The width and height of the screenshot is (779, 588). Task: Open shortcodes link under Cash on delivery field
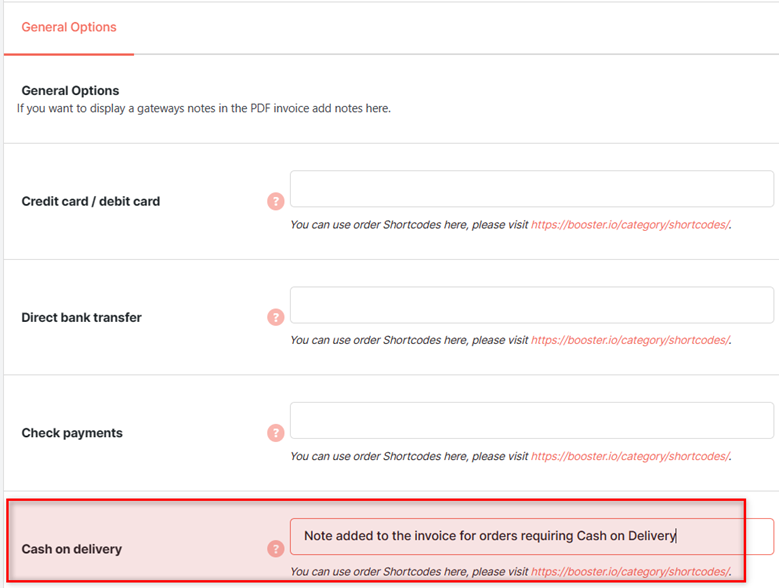pos(630,572)
